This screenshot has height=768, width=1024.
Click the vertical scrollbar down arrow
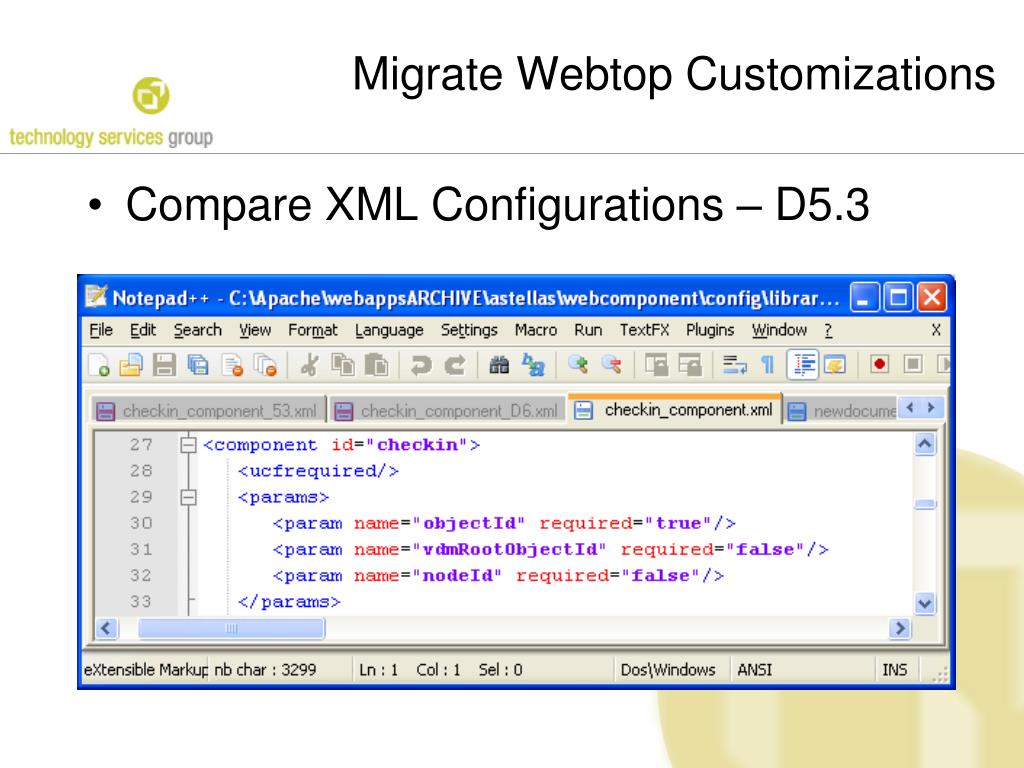tap(925, 603)
